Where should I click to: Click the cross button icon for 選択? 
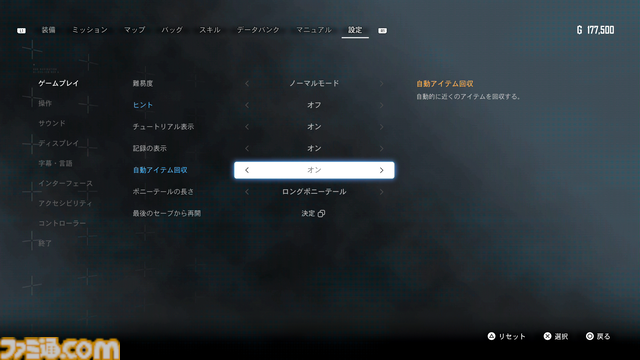(x=547, y=336)
